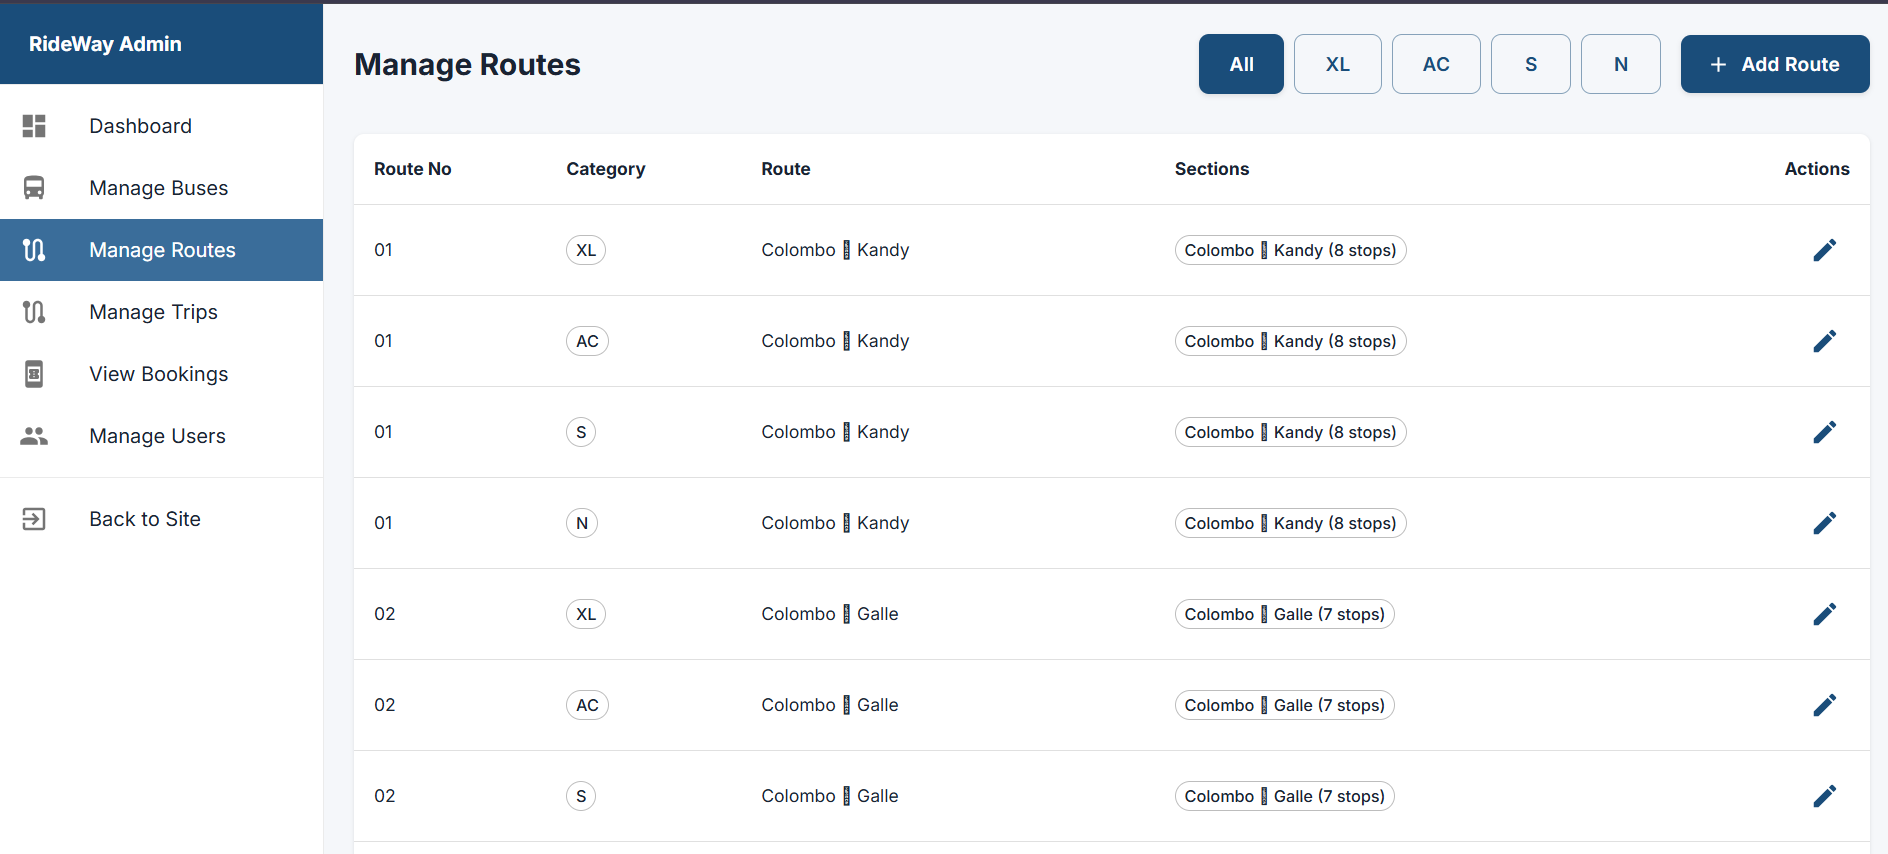Screen dimensions: 1888x854
Task: Click the XL category badge for route 01
Action: click(x=586, y=250)
